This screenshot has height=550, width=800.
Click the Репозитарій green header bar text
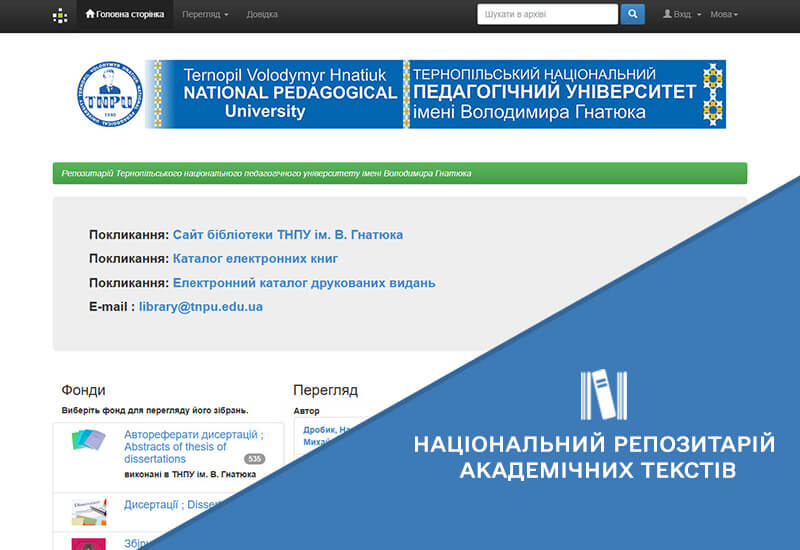[266, 173]
